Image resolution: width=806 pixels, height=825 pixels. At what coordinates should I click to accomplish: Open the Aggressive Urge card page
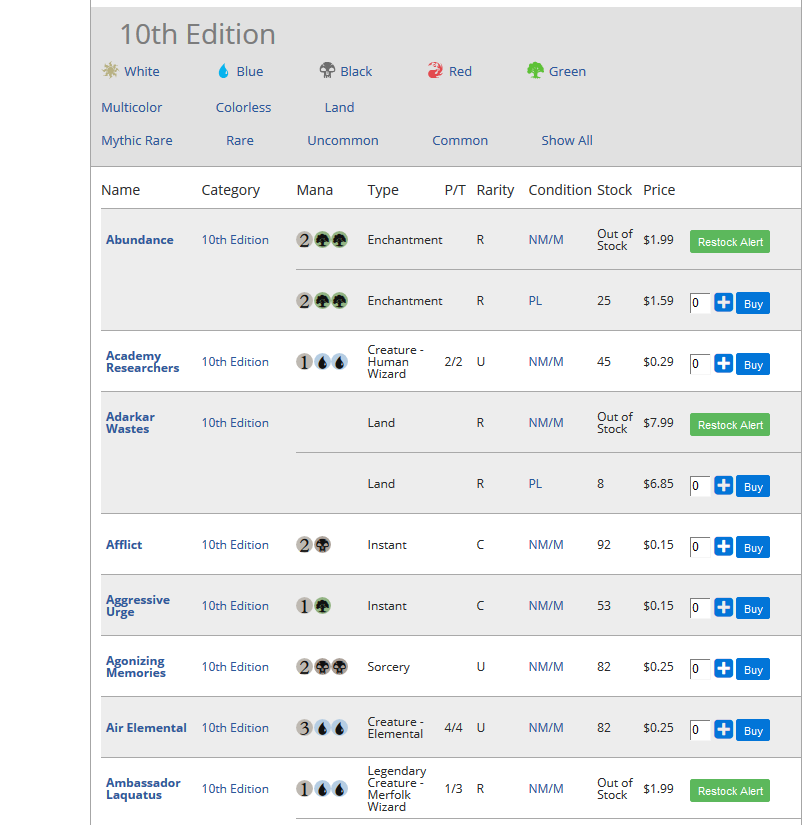coord(137,606)
